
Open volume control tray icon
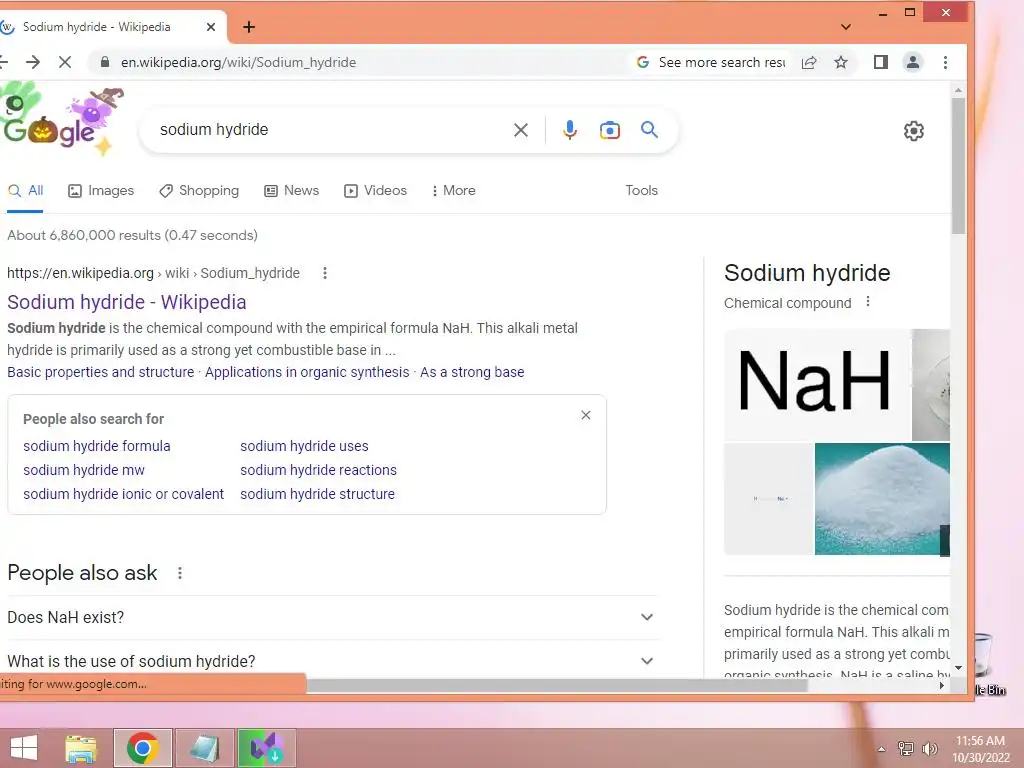click(929, 749)
